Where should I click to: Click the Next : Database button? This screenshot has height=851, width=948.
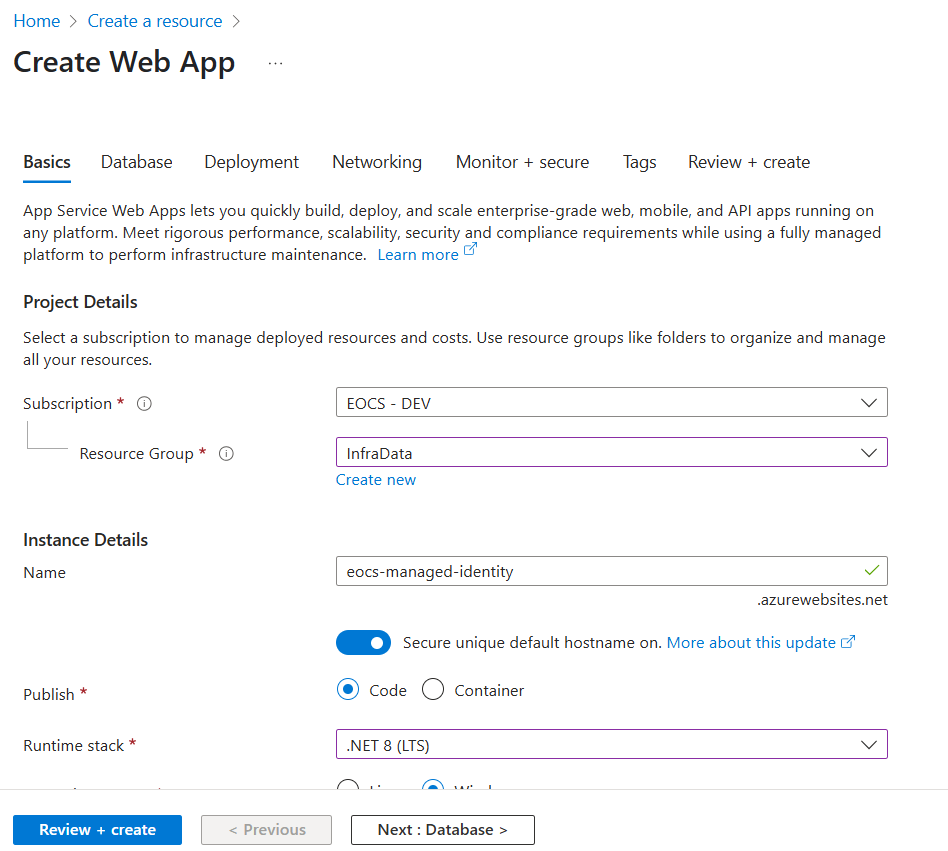point(443,830)
